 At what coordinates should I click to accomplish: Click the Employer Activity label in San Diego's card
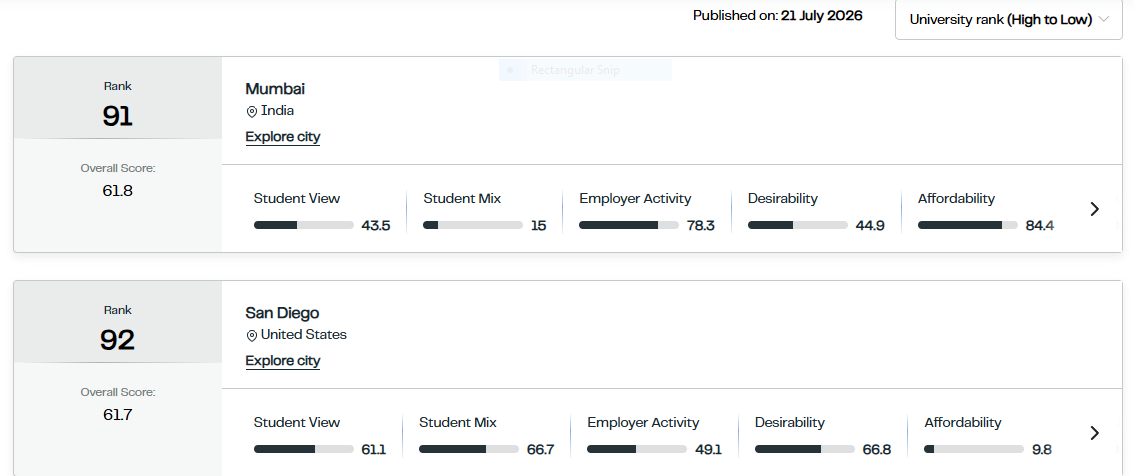click(644, 422)
